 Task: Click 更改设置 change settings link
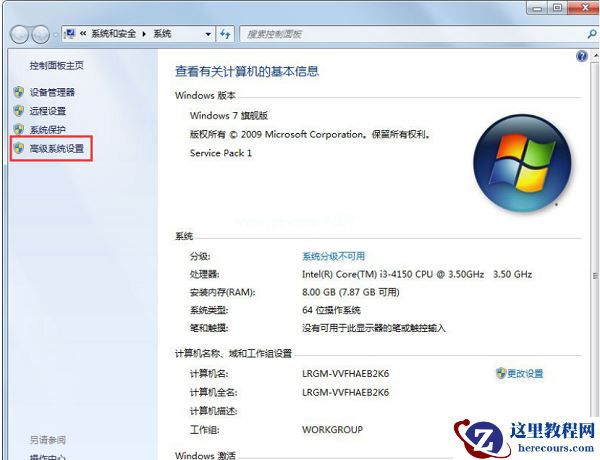tap(525, 374)
